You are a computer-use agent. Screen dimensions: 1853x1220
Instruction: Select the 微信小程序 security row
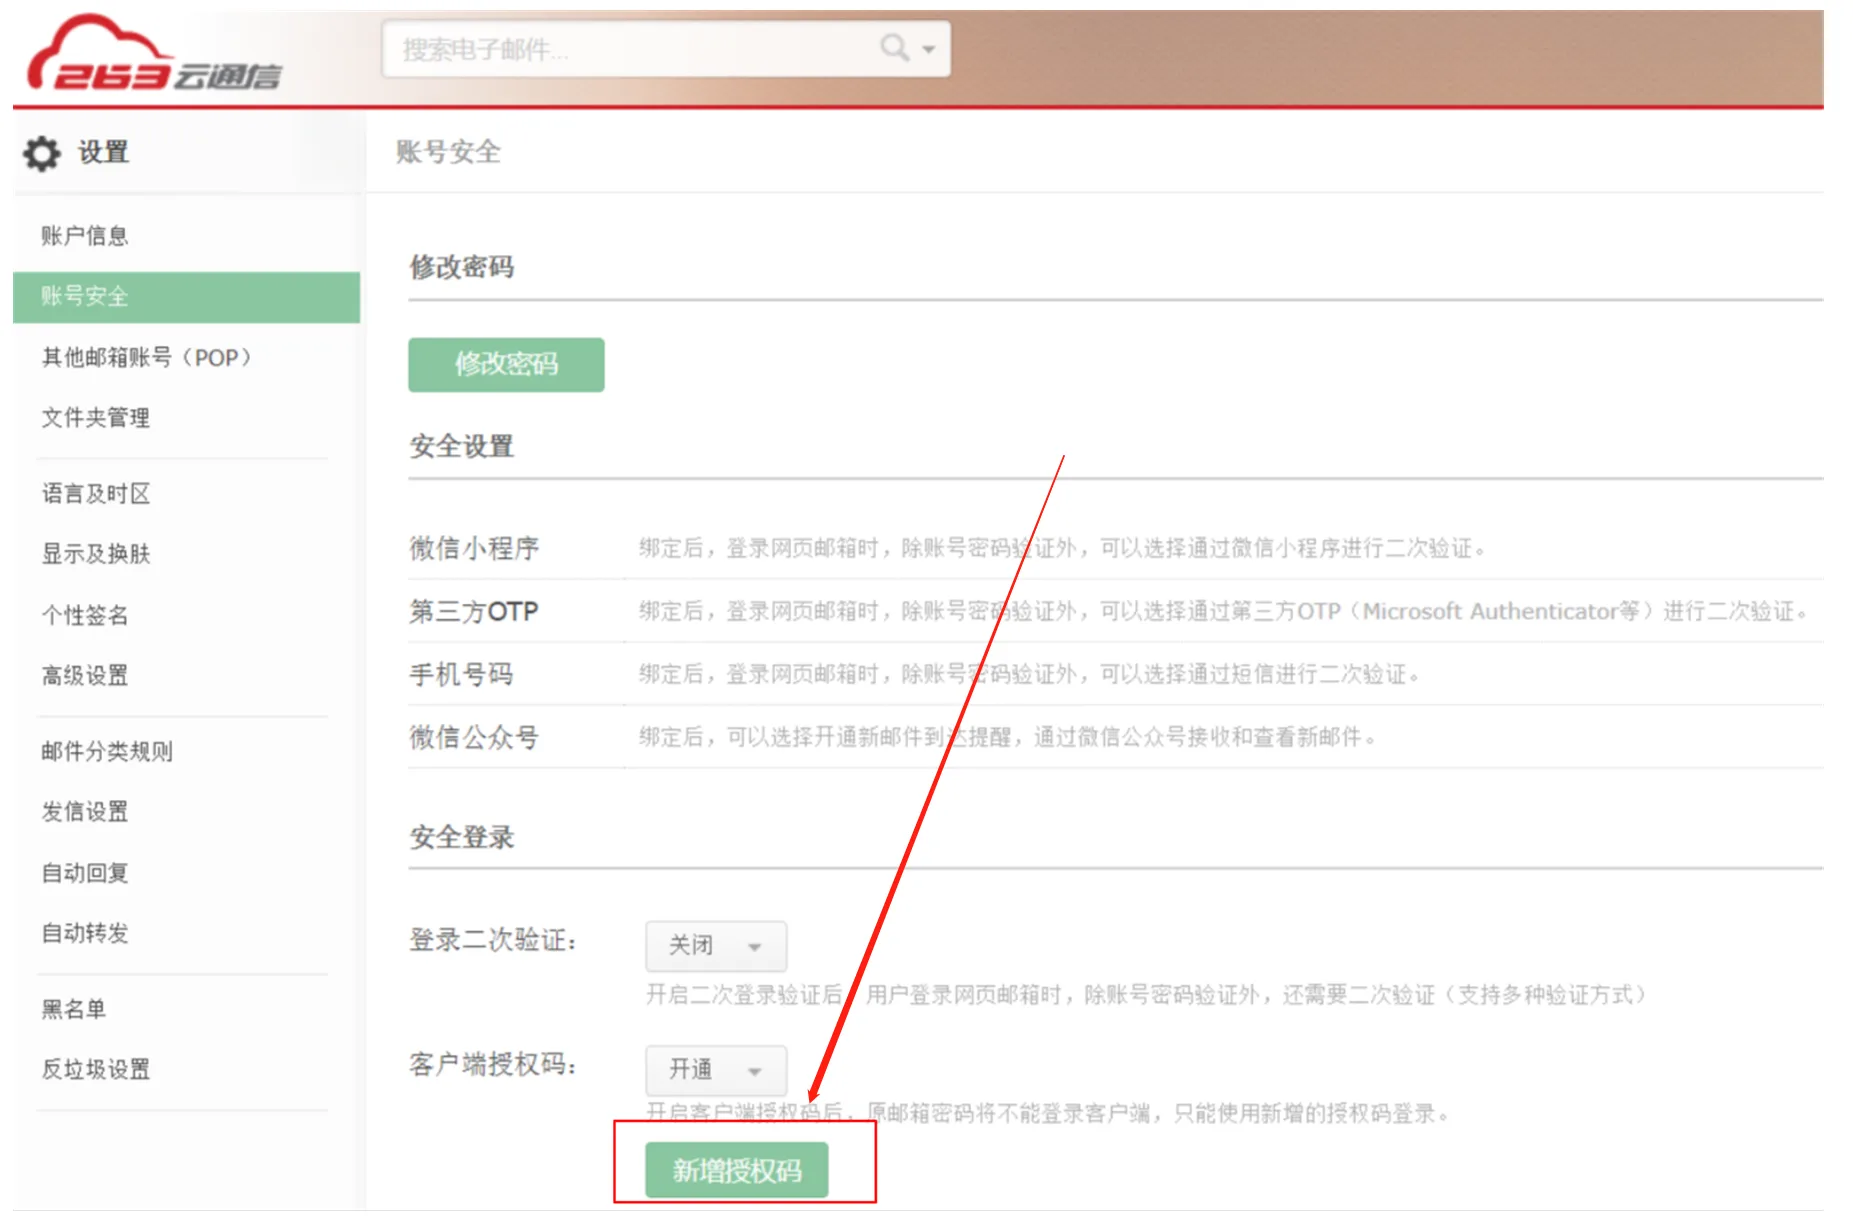(1115, 548)
